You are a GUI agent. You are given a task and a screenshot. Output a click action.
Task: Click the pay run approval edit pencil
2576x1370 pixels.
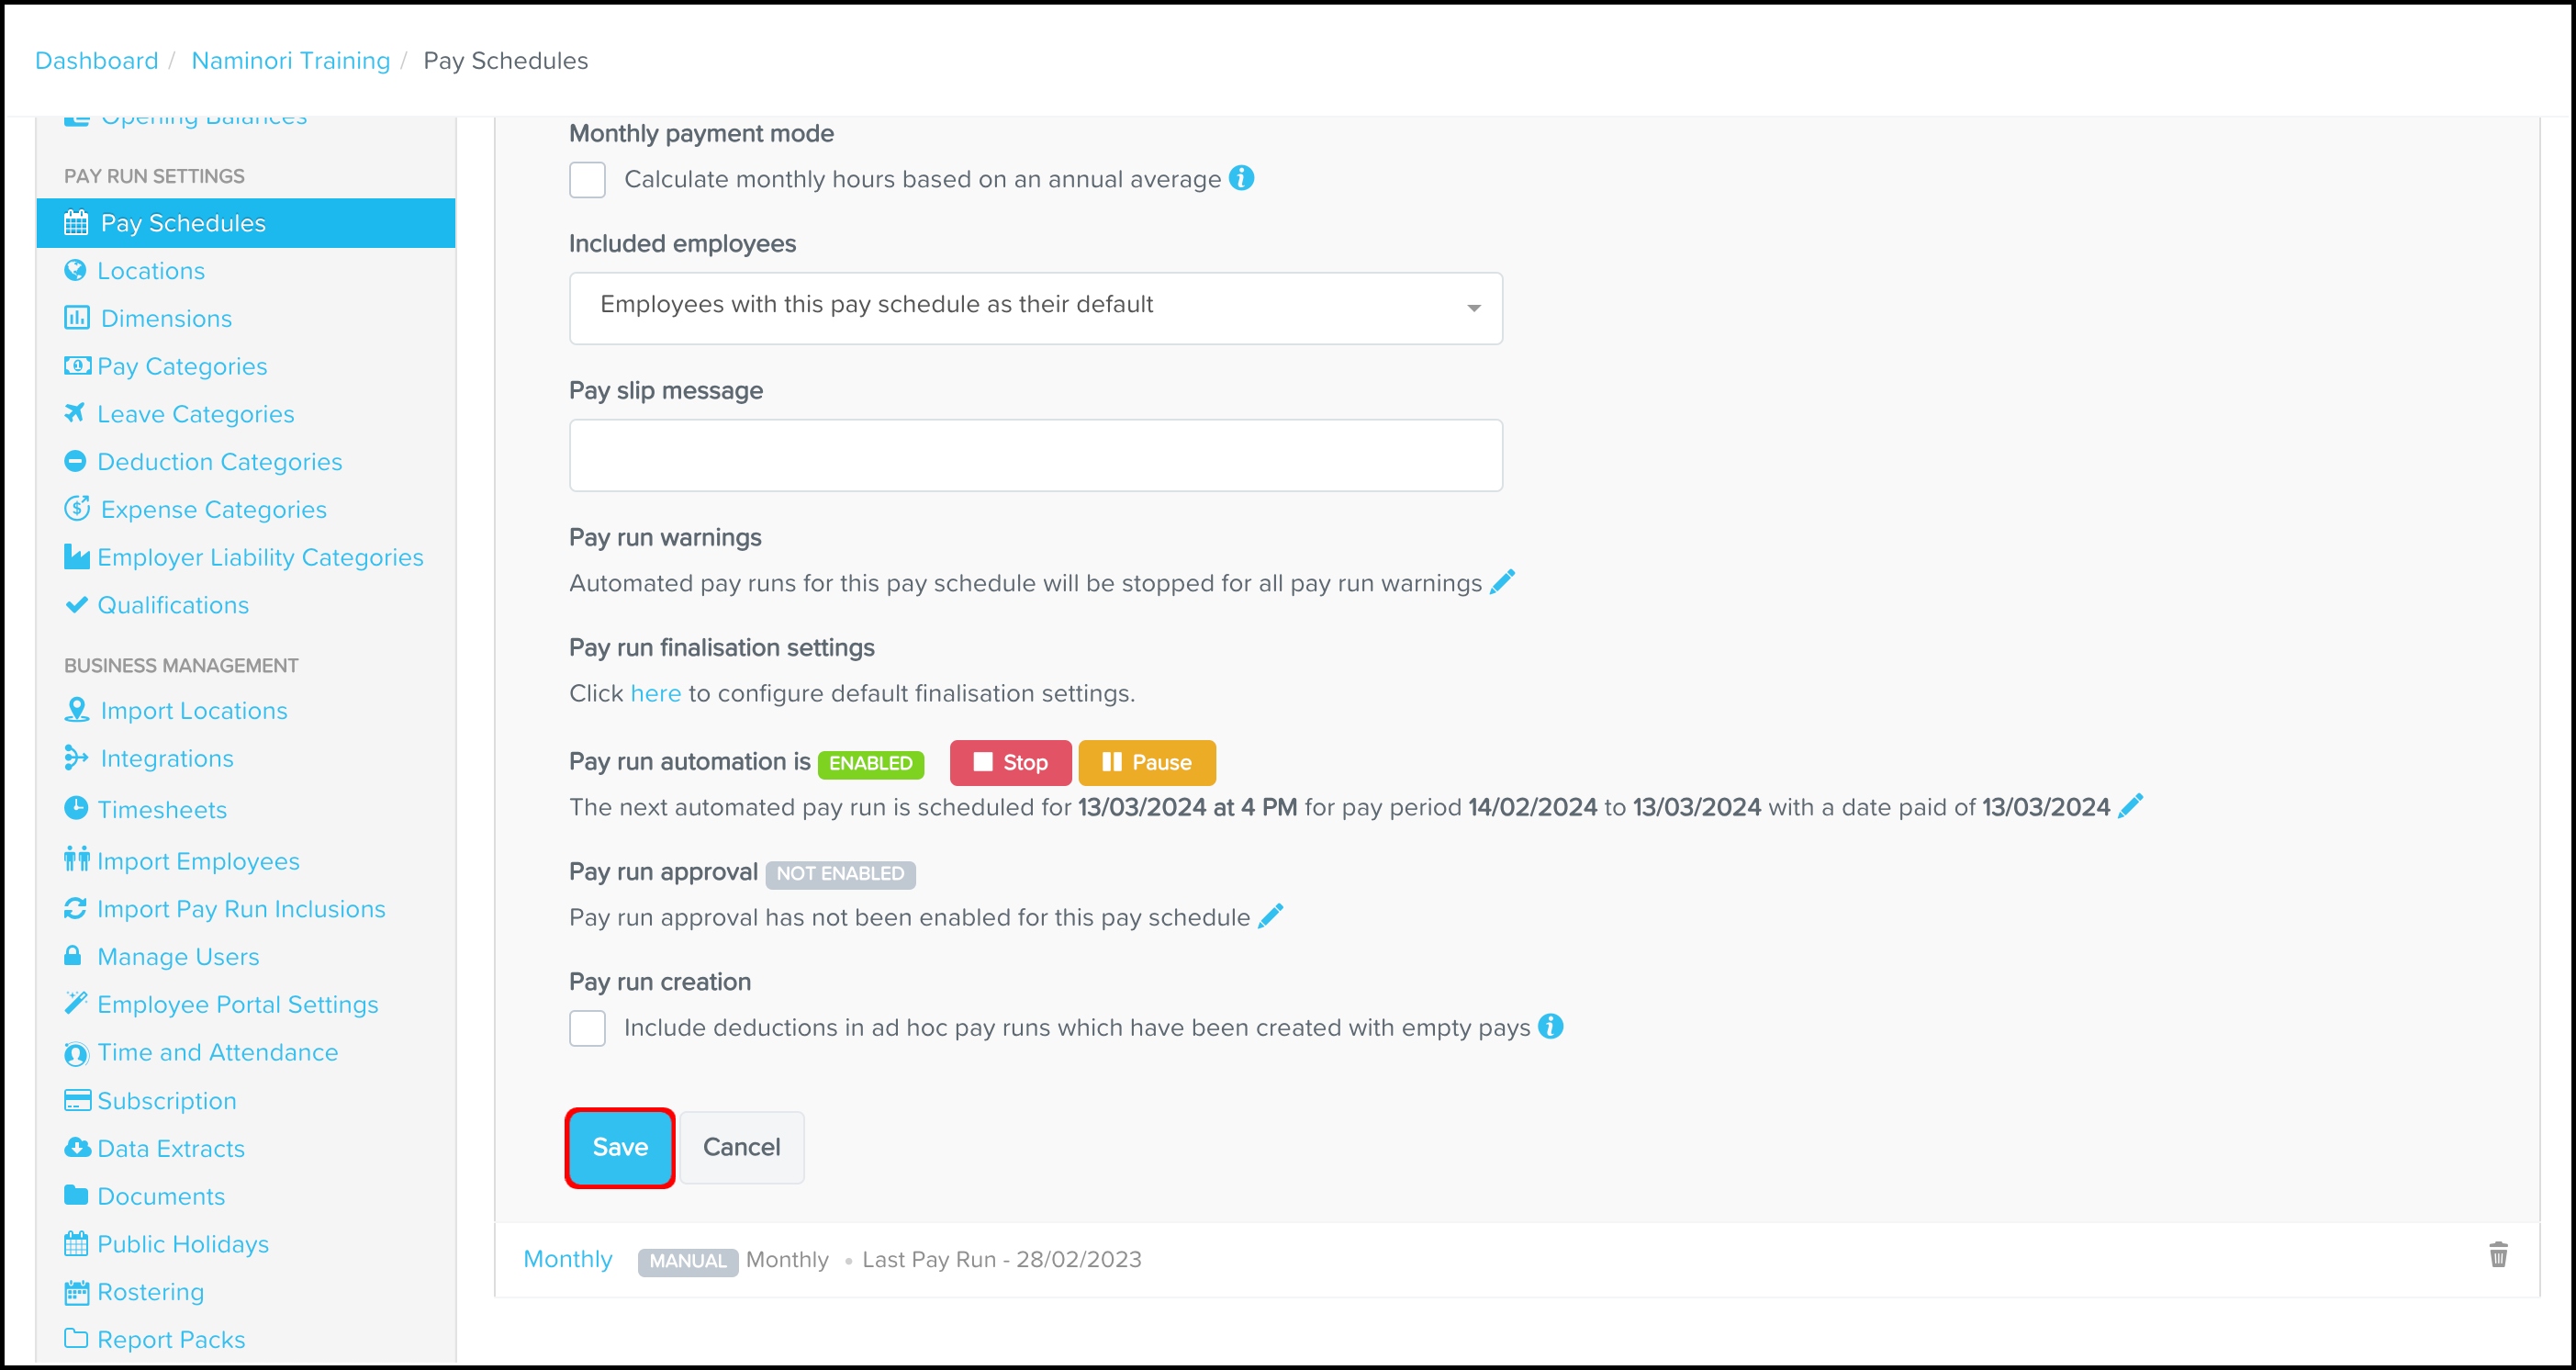coord(1270,916)
